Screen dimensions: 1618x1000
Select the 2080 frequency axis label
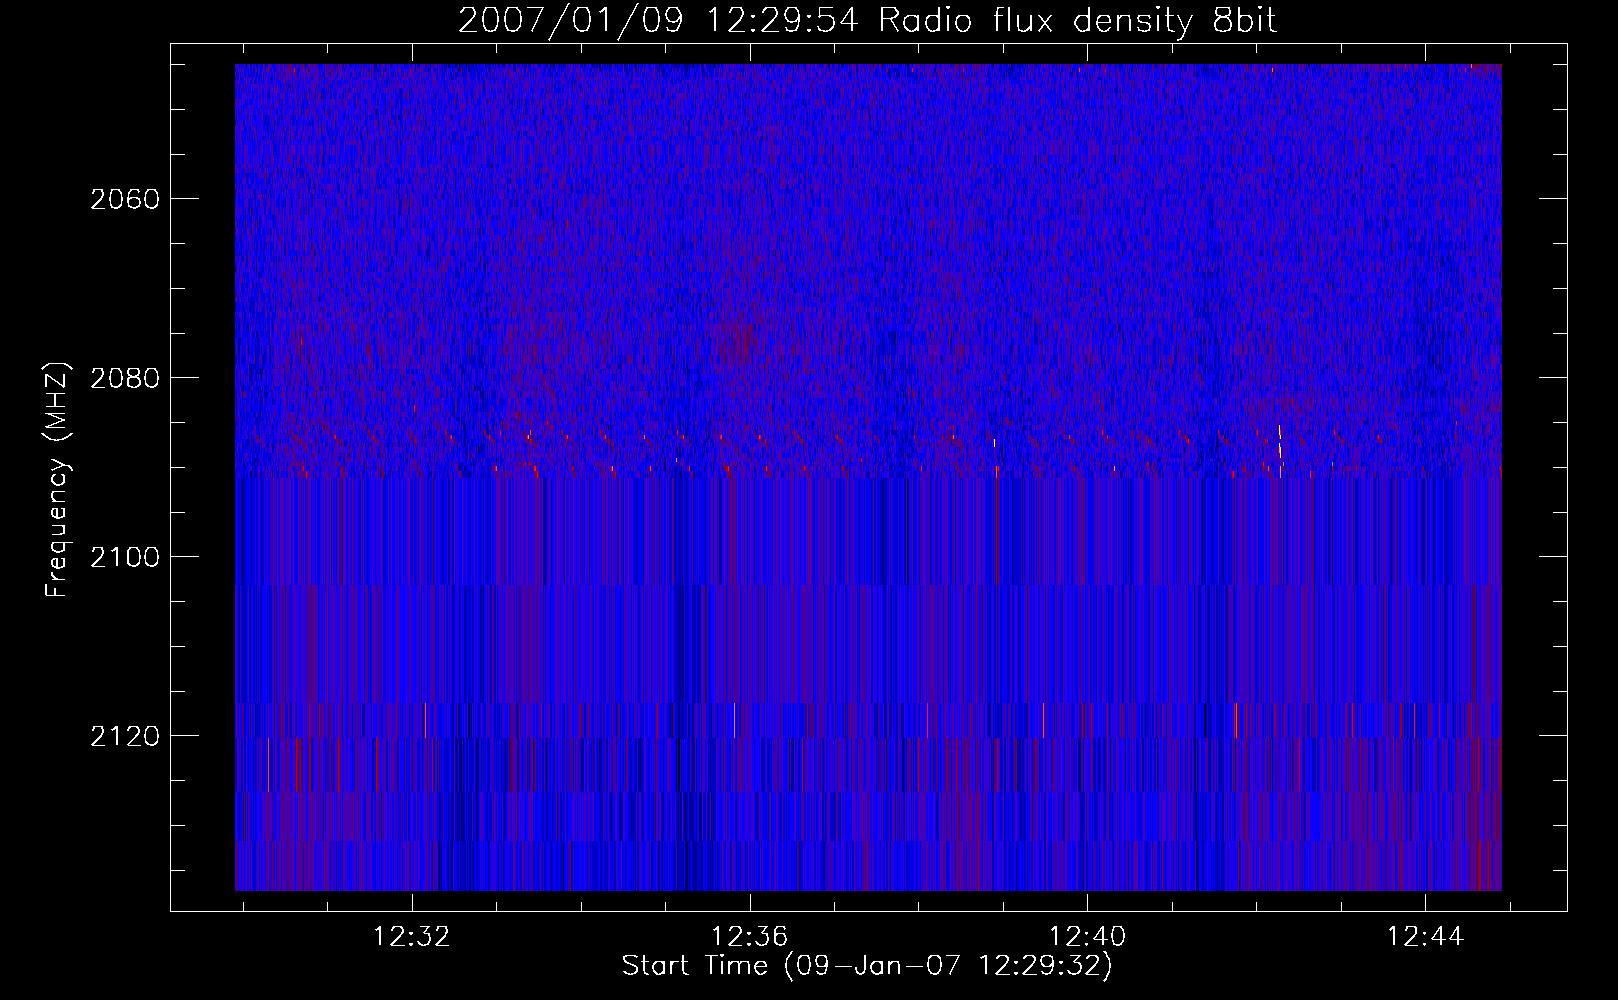click(125, 378)
